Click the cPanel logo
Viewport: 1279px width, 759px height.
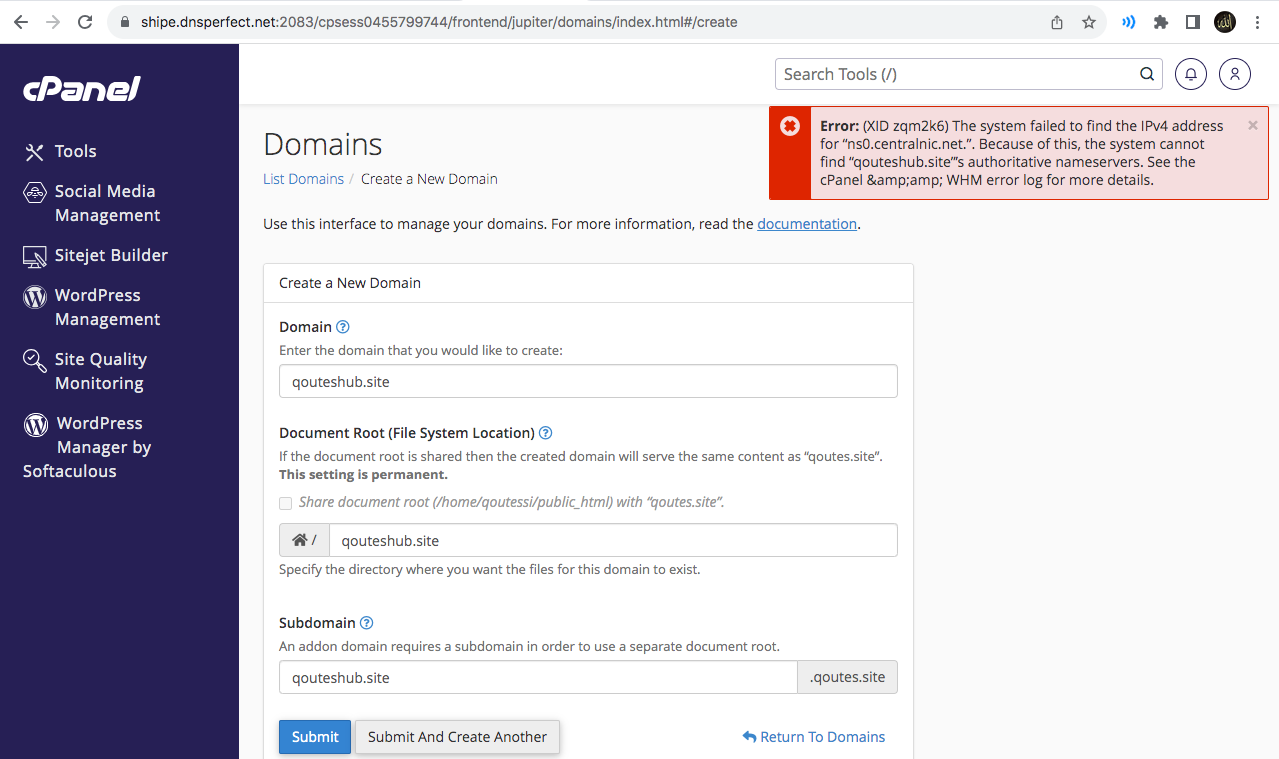pyautogui.click(x=82, y=89)
